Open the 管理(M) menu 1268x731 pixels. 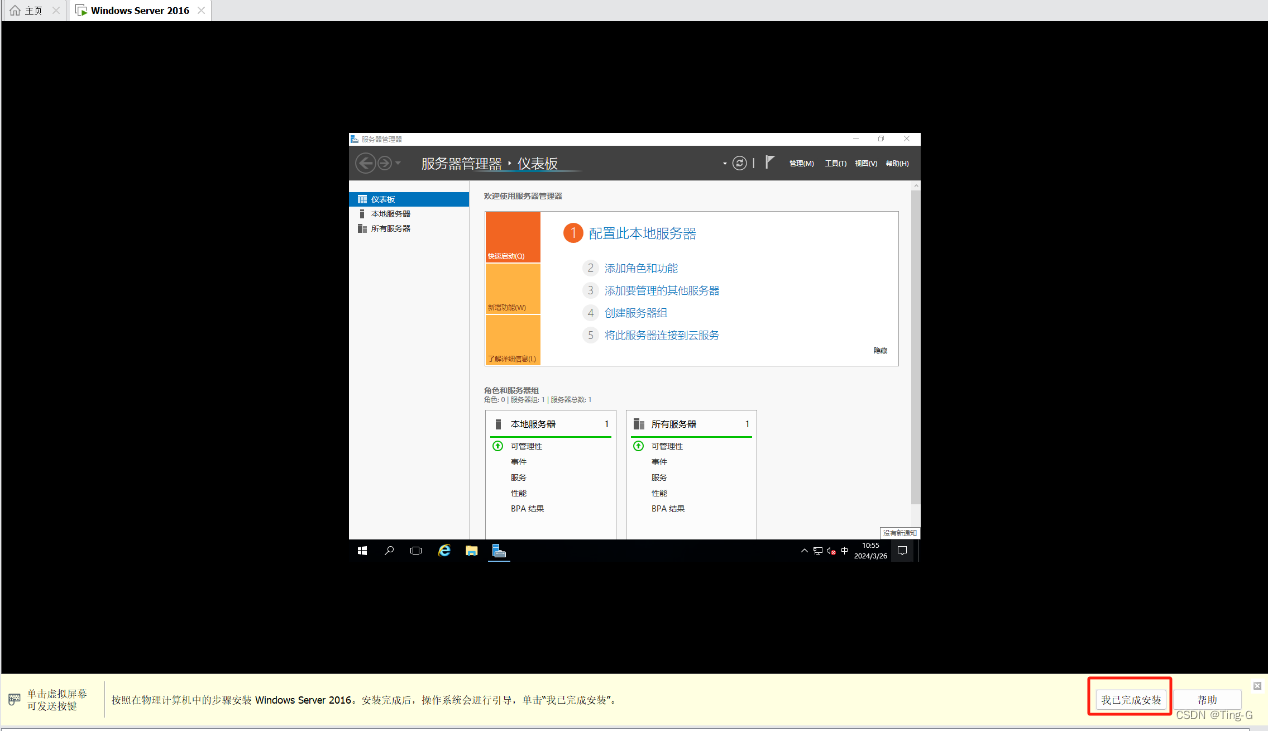click(801, 163)
